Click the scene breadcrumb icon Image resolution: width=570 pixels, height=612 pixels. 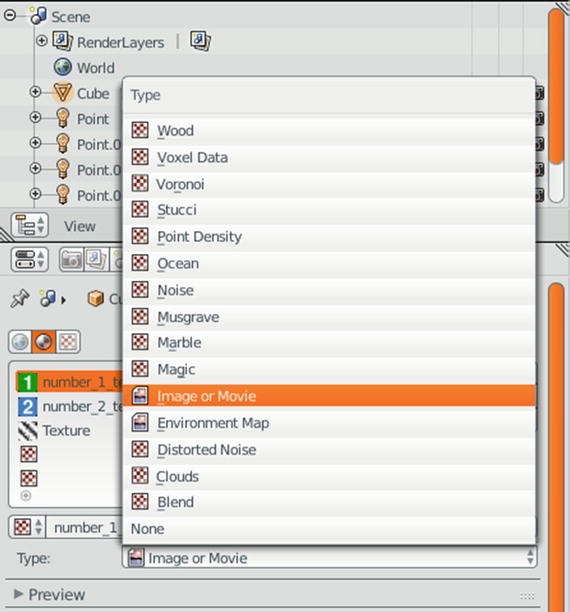click(x=48, y=298)
